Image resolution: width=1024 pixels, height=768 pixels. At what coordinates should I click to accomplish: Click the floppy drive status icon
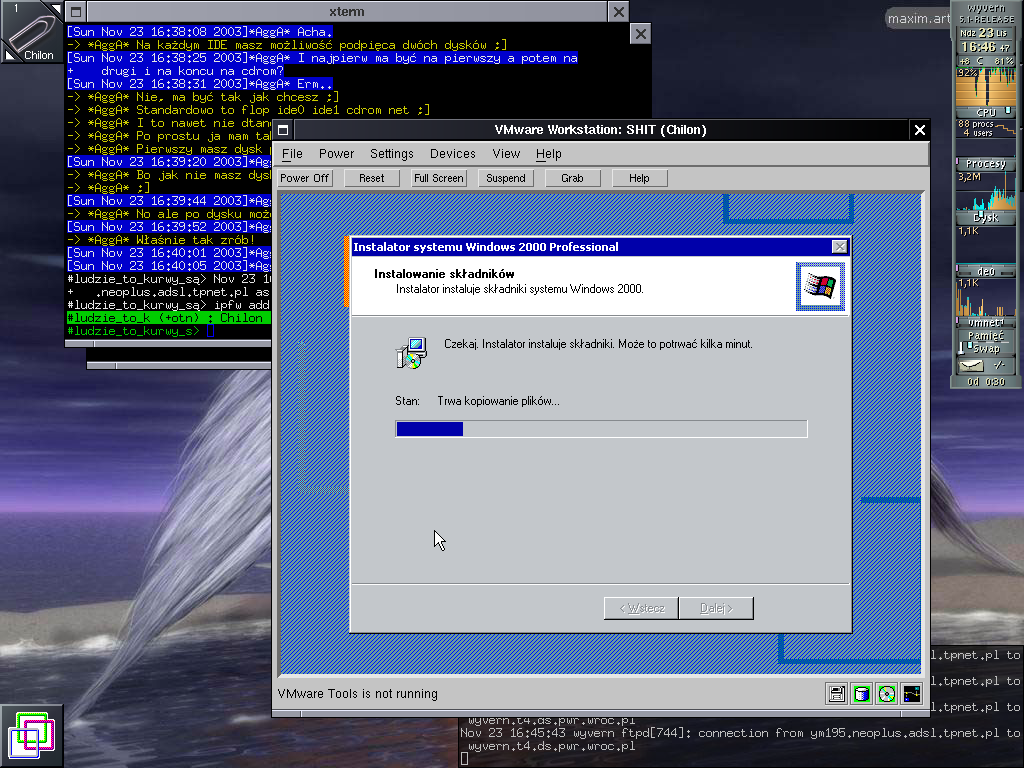[837, 693]
